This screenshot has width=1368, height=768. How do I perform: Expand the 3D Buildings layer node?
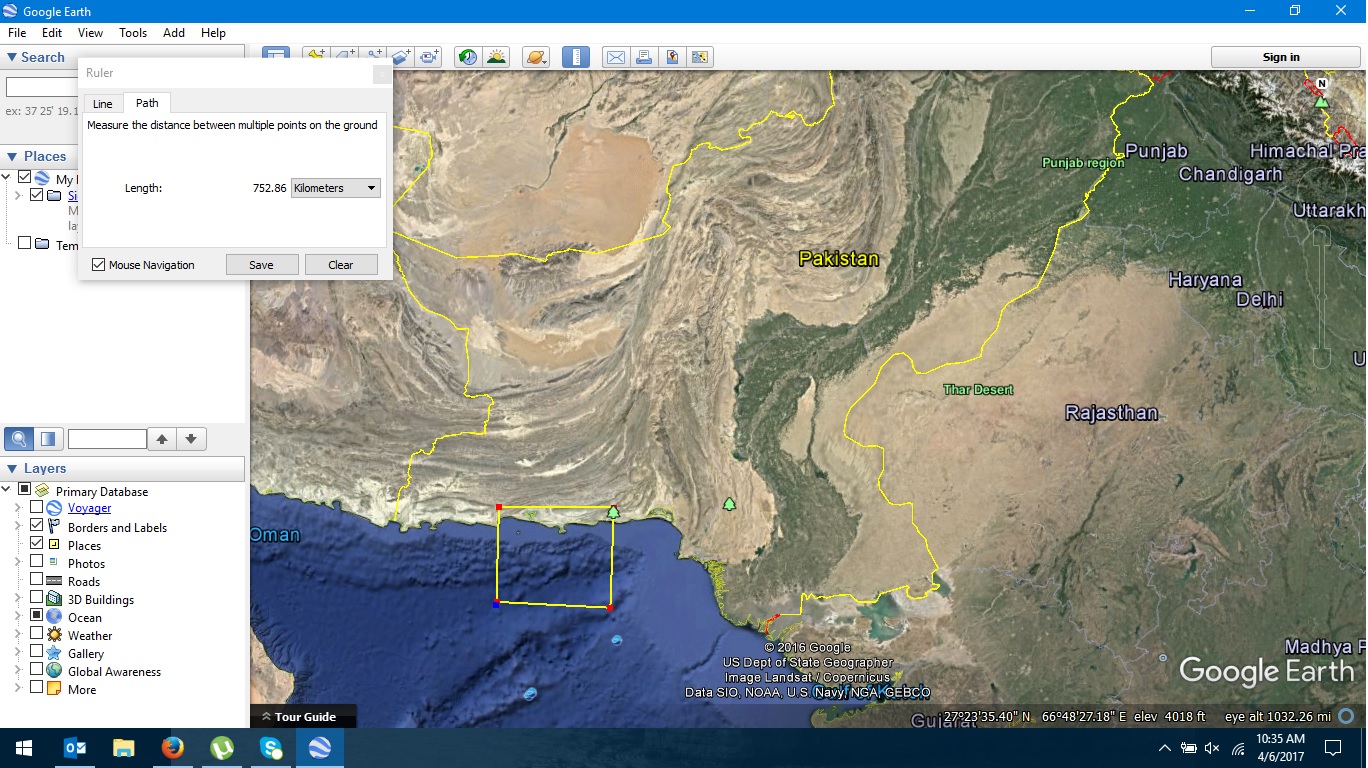tap(17, 599)
